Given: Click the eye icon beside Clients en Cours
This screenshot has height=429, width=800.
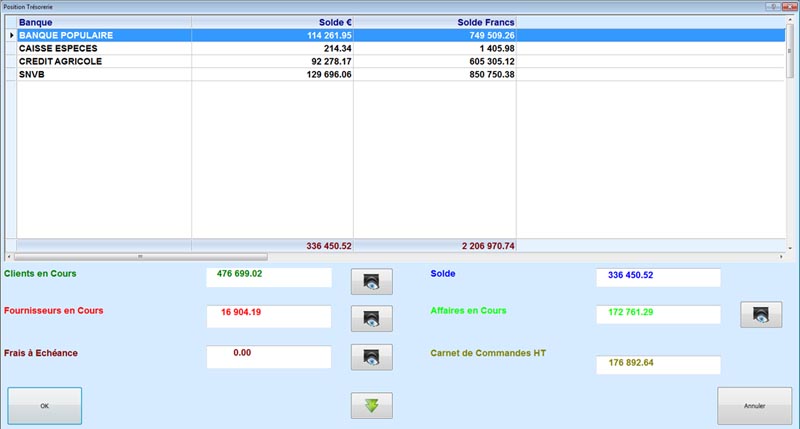Looking at the screenshot, I should (x=371, y=281).
